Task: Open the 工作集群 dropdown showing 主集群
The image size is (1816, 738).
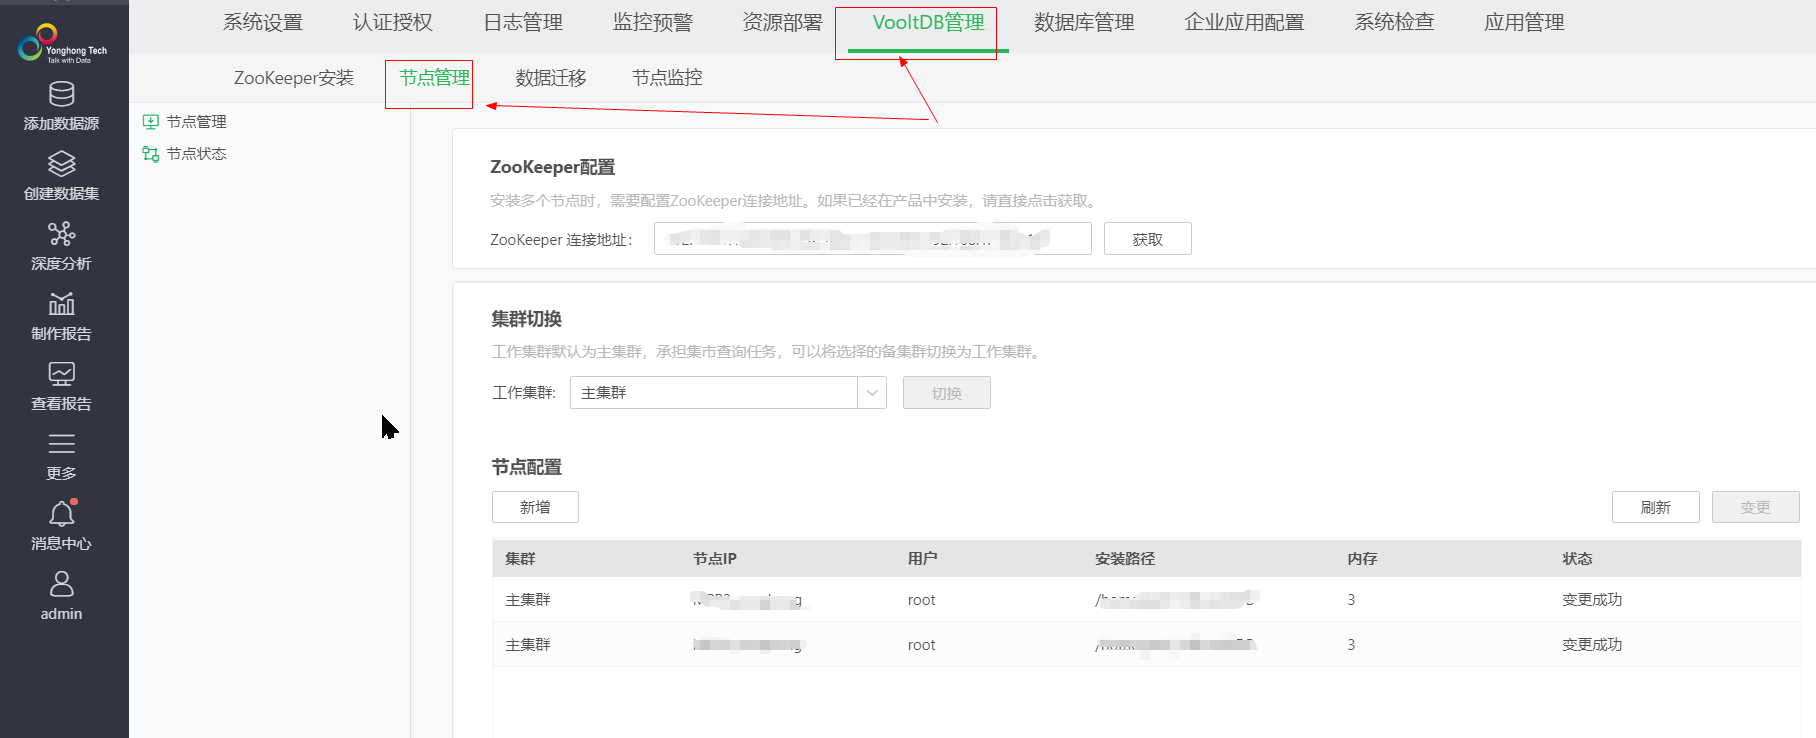Action: 728,393
